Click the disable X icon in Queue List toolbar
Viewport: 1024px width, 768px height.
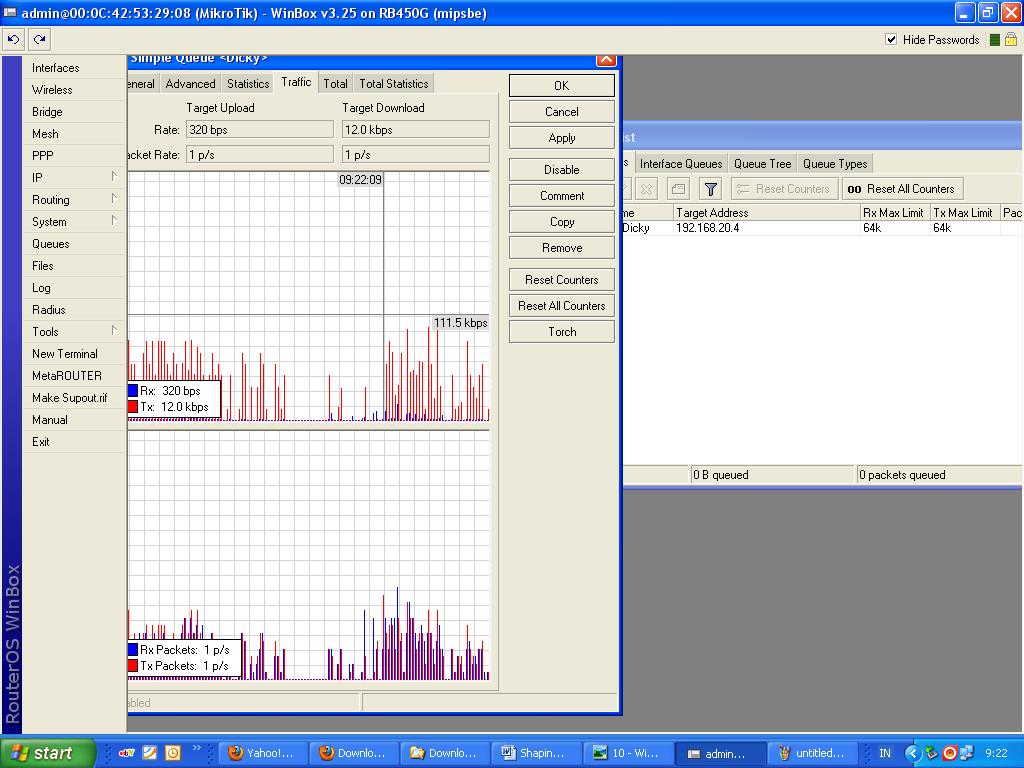click(647, 189)
